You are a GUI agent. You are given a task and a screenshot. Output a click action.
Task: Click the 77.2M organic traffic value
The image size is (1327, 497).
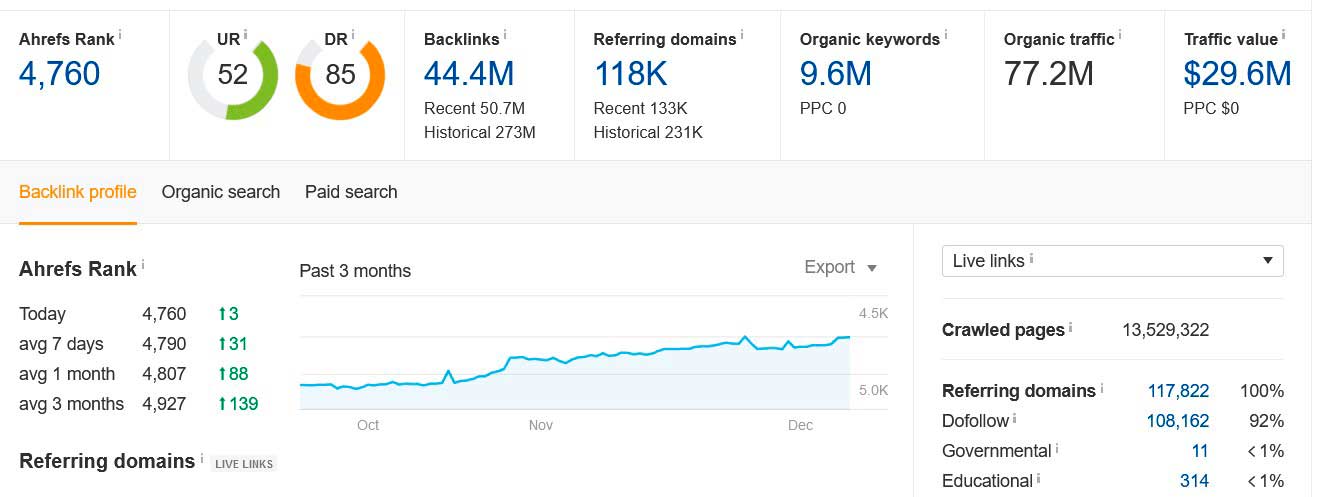coord(1049,74)
